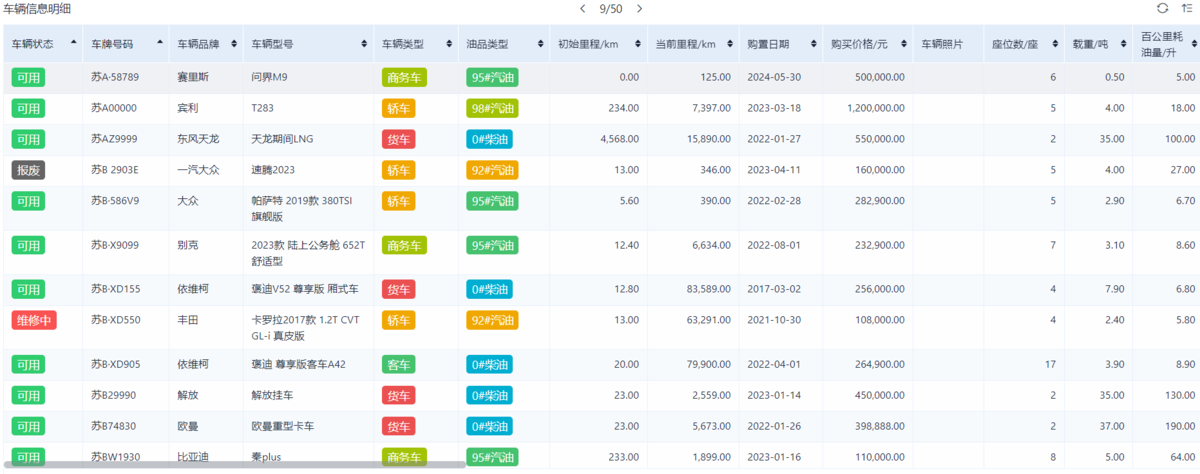The image size is (1200, 474).
Task: Click the 报废 status tag
Action: tap(28, 170)
